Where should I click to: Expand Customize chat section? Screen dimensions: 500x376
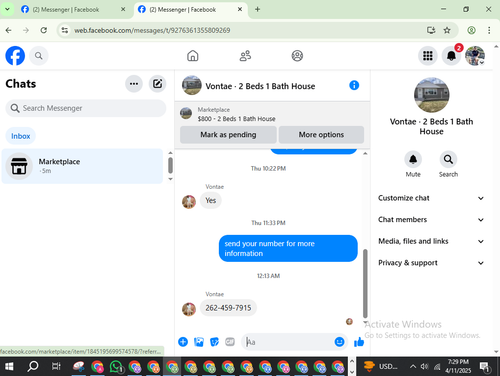click(x=431, y=198)
